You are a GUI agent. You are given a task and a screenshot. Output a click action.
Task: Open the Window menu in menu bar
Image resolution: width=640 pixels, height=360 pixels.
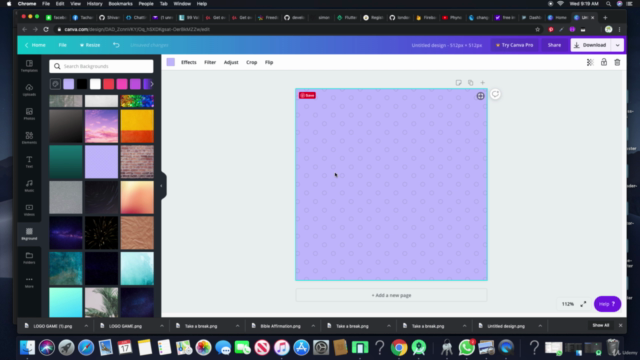point(182,4)
